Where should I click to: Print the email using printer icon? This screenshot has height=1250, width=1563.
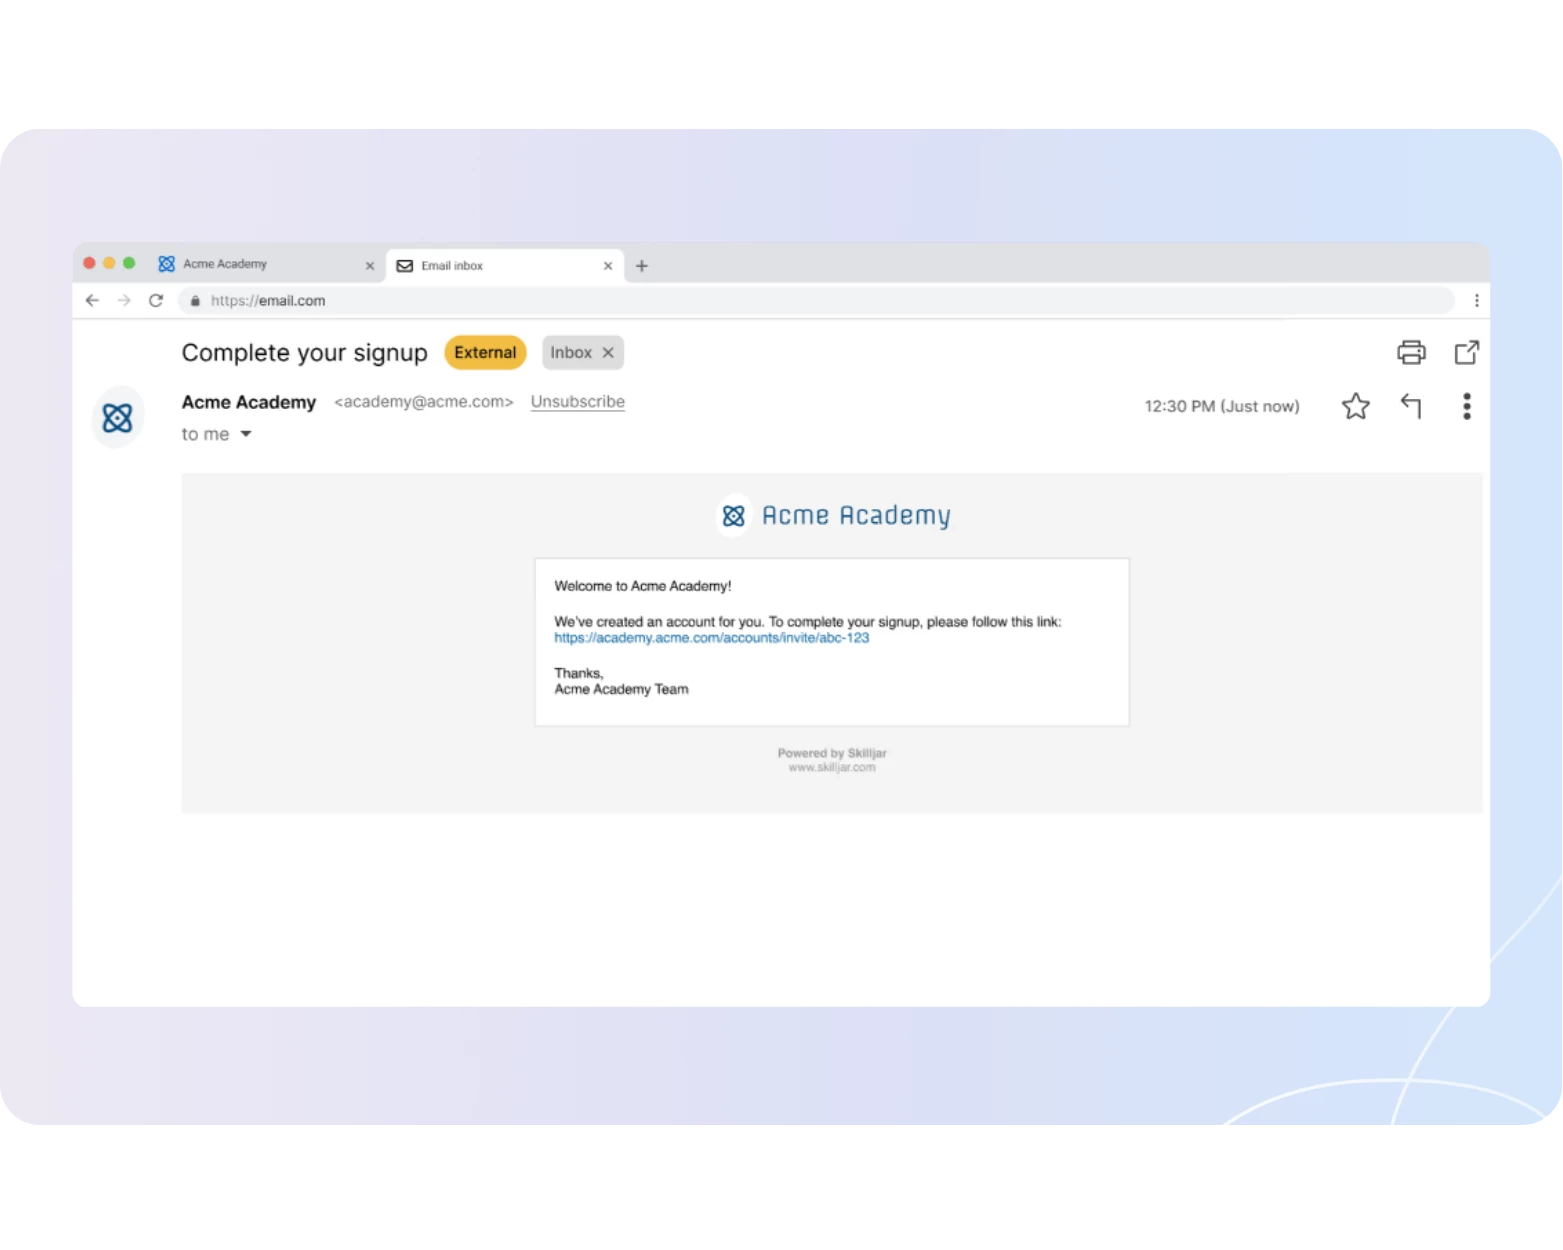click(1411, 352)
